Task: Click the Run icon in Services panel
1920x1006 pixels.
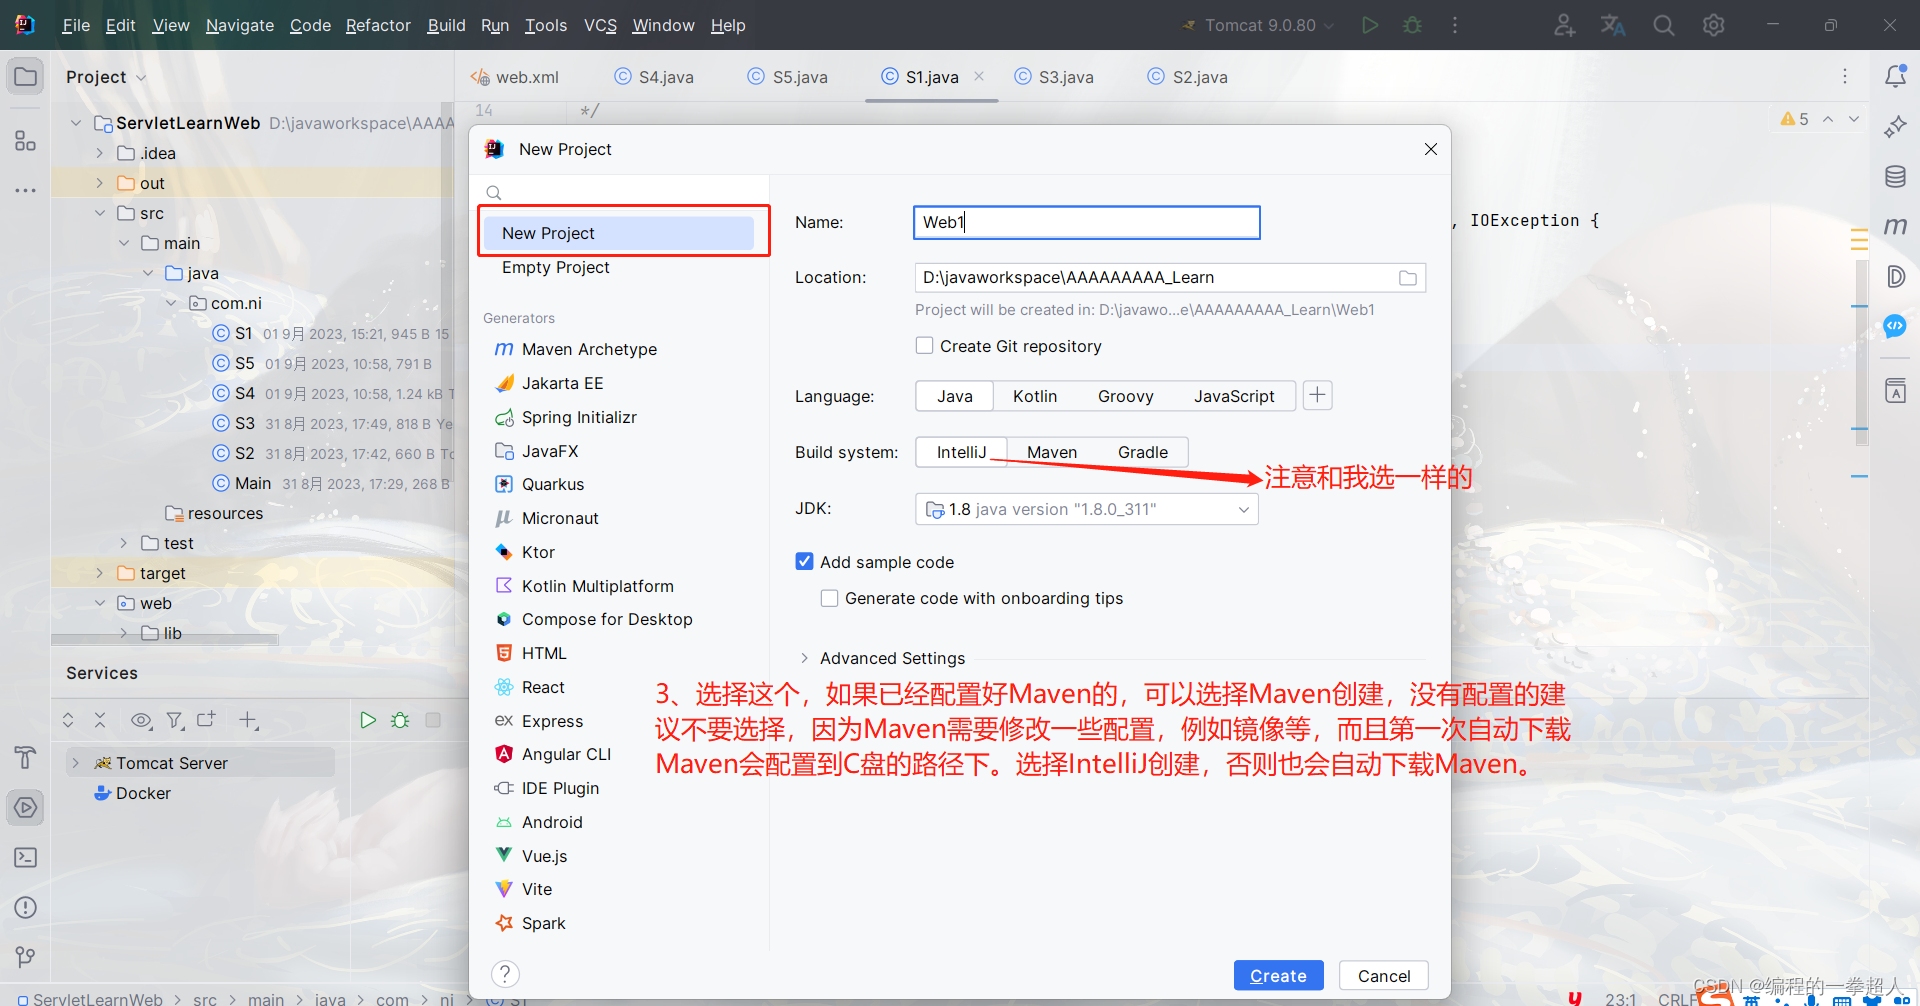Action: pos(368,720)
